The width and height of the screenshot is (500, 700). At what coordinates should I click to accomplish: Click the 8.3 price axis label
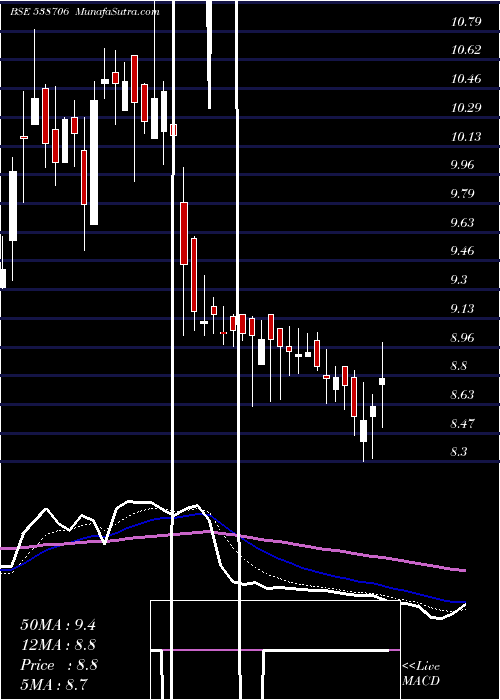459,452
